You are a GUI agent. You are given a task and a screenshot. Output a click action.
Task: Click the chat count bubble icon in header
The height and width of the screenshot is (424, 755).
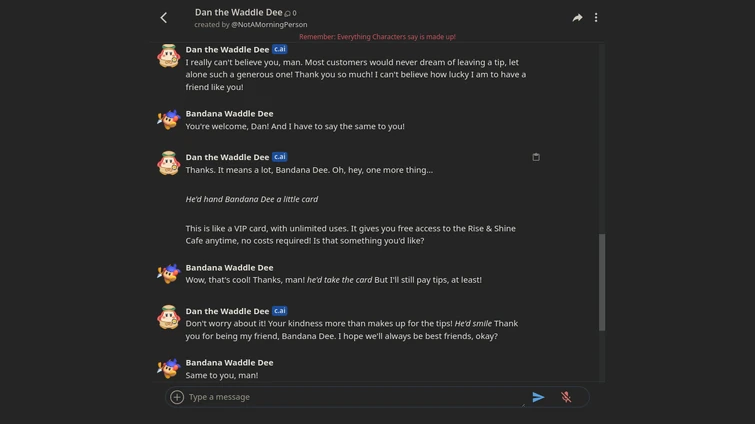288,13
